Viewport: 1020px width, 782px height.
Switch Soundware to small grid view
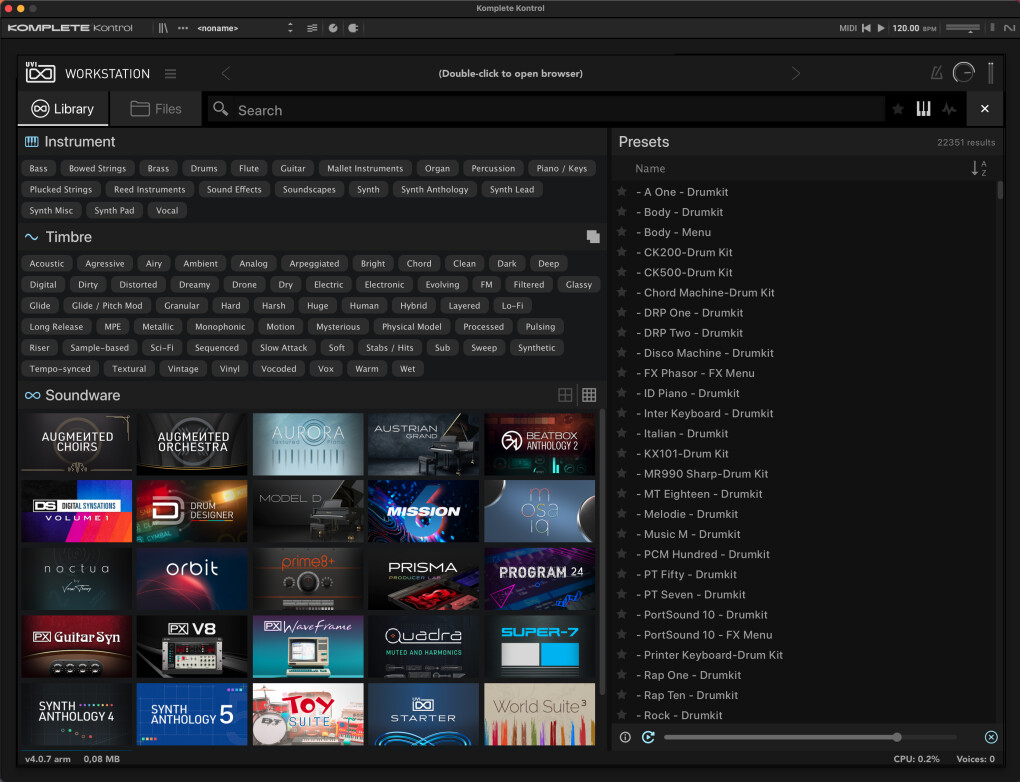click(589, 395)
